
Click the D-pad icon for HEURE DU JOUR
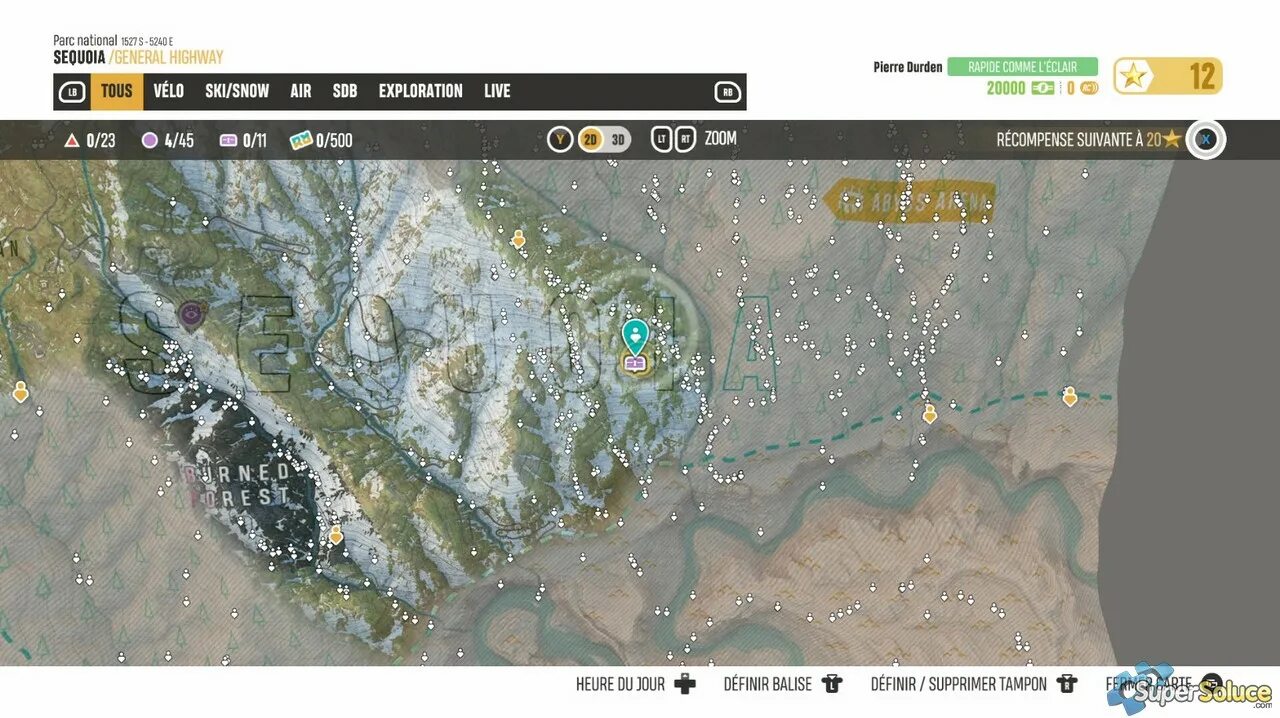pos(684,684)
